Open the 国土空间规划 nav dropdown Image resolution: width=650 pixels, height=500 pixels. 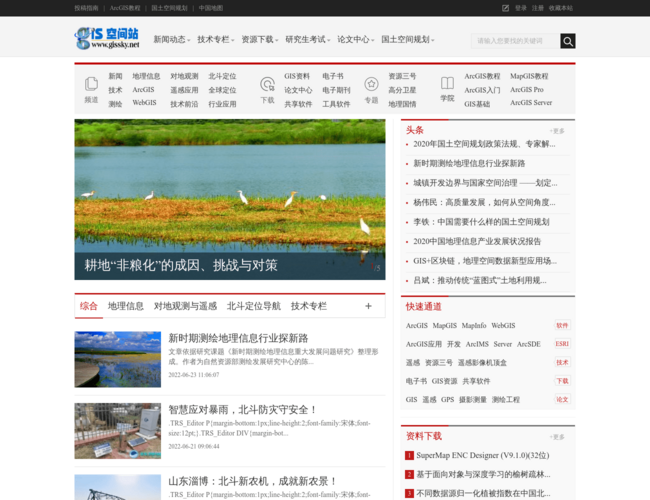(408, 40)
